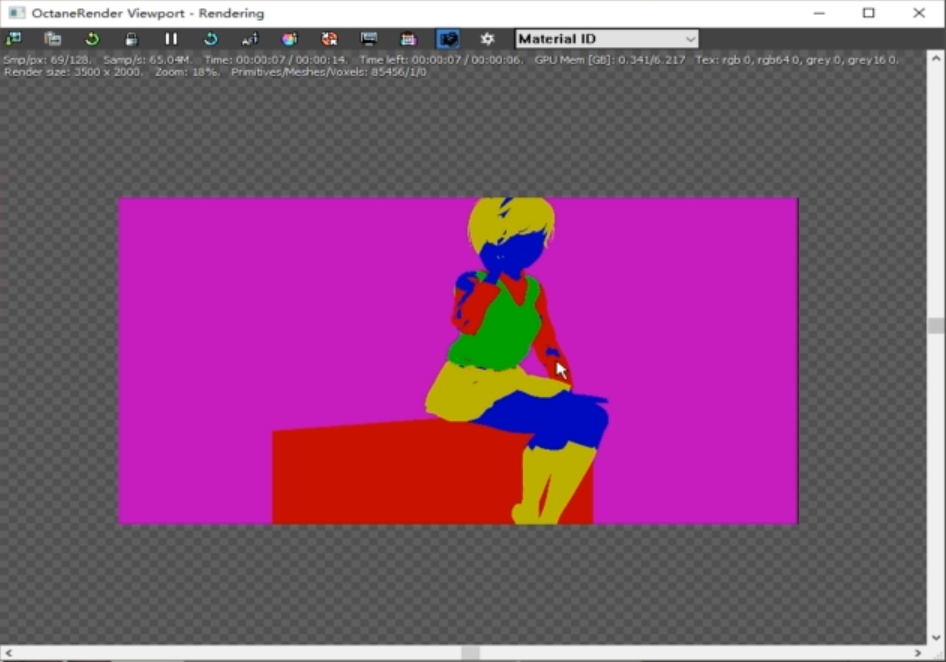Pause the current render
This screenshot has height=662, width=946.
171,39
